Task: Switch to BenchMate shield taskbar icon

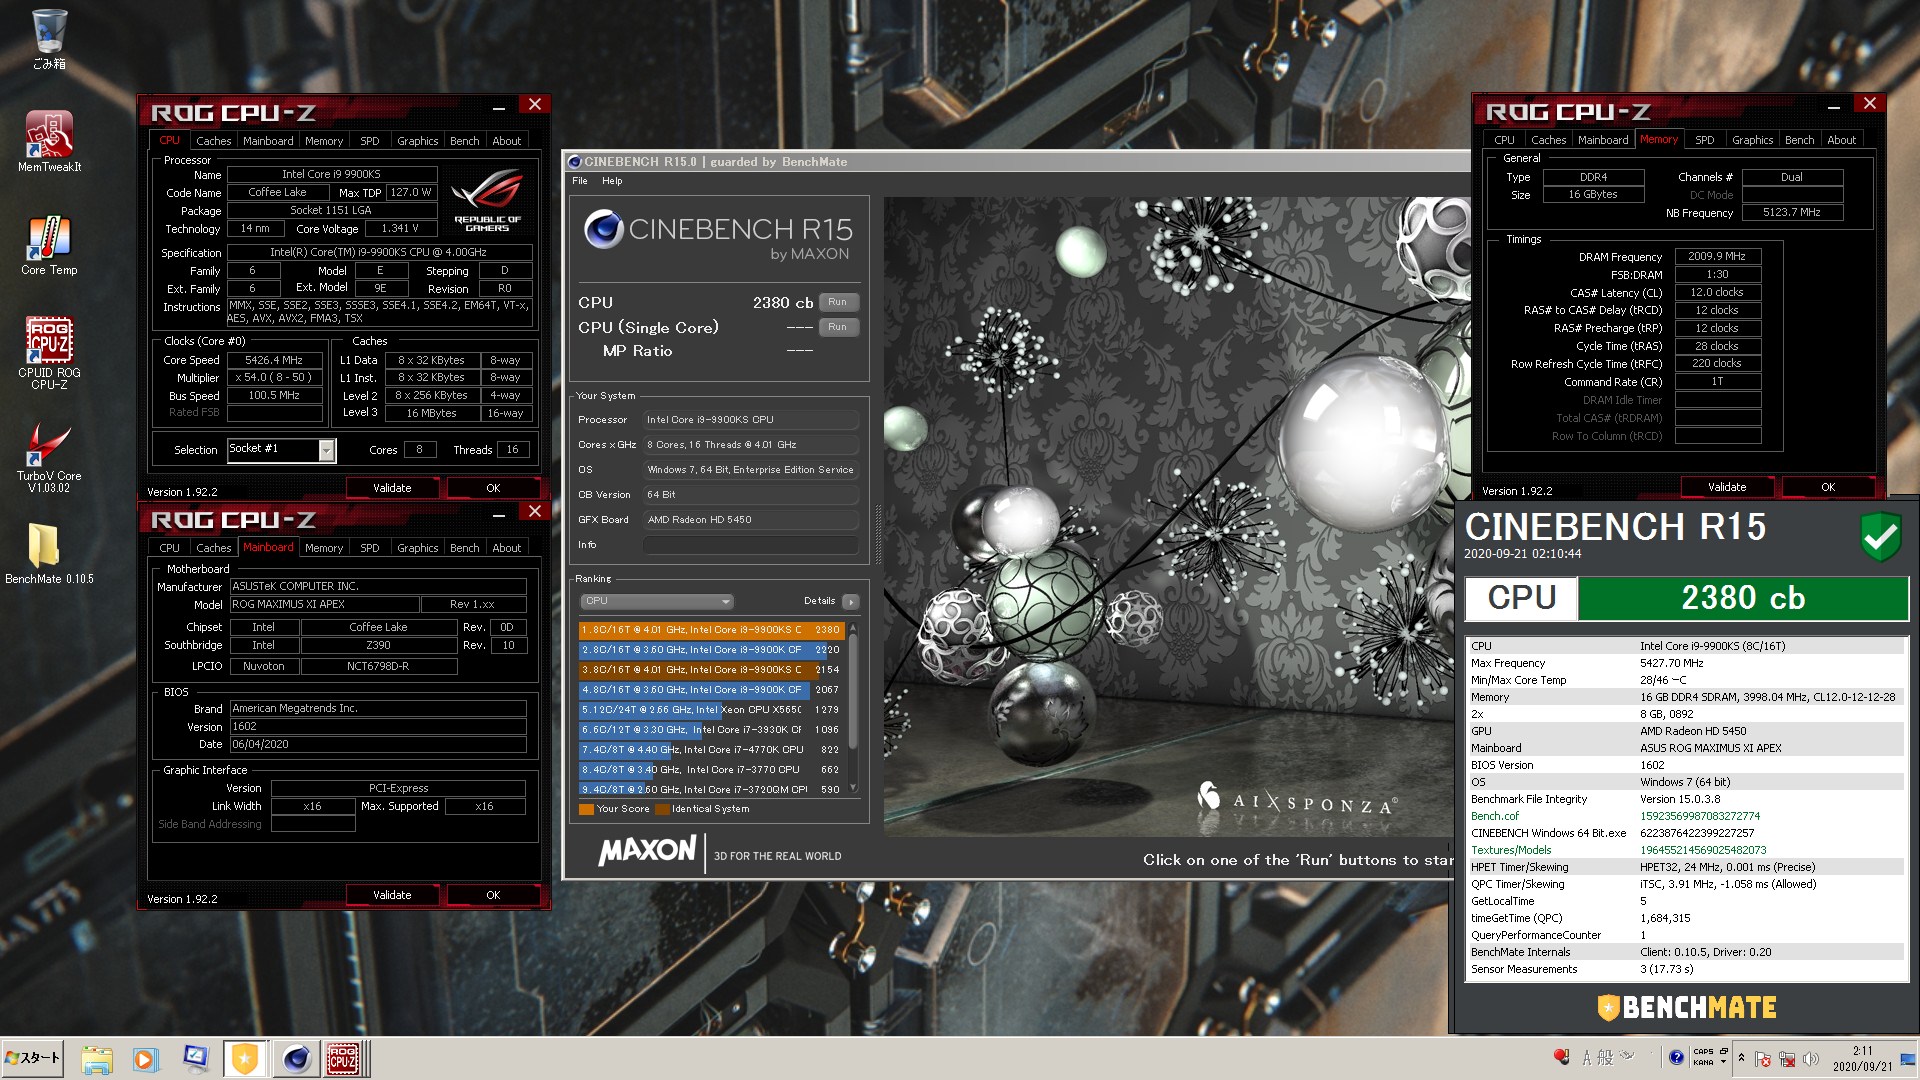Action: coord(245,1059)
